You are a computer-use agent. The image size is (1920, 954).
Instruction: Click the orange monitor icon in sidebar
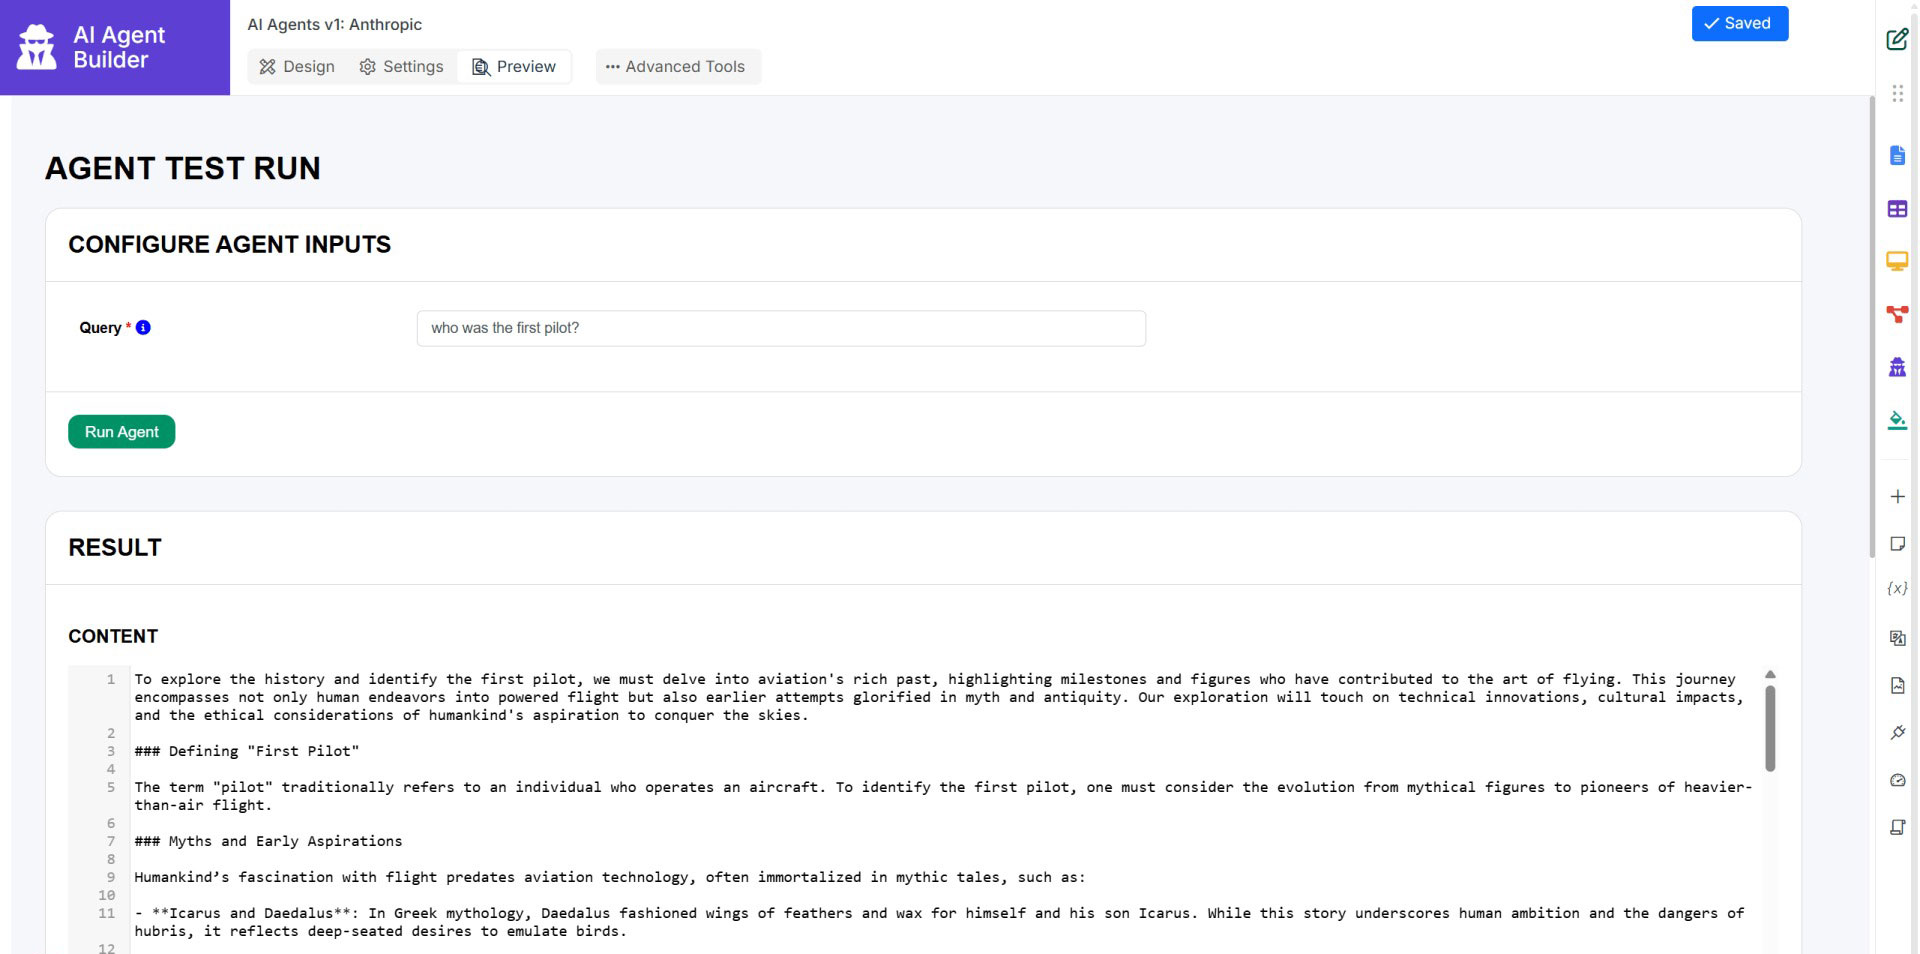pos(1897,261)
